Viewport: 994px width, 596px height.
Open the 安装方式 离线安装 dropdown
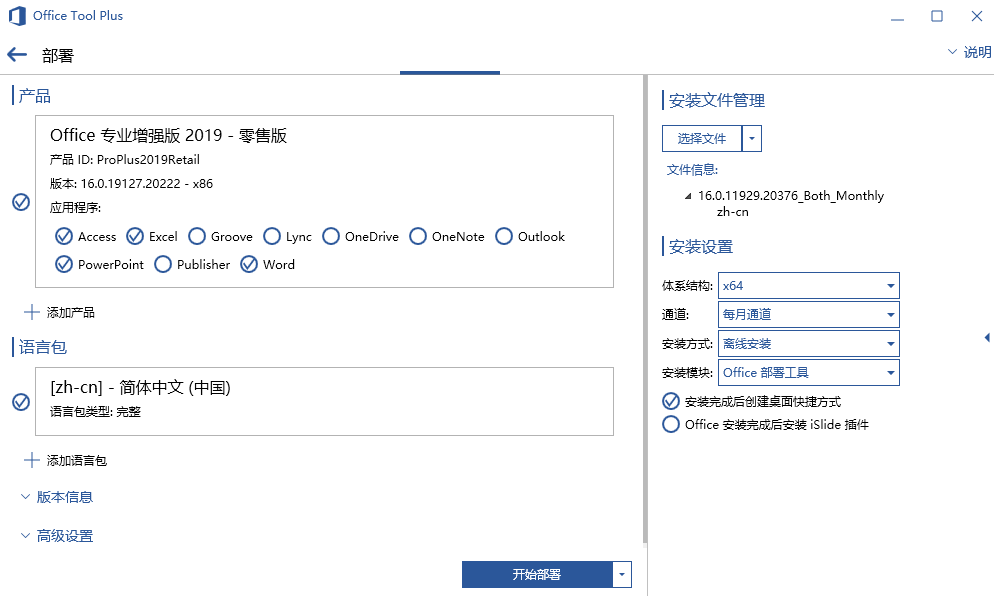(808, 344)
